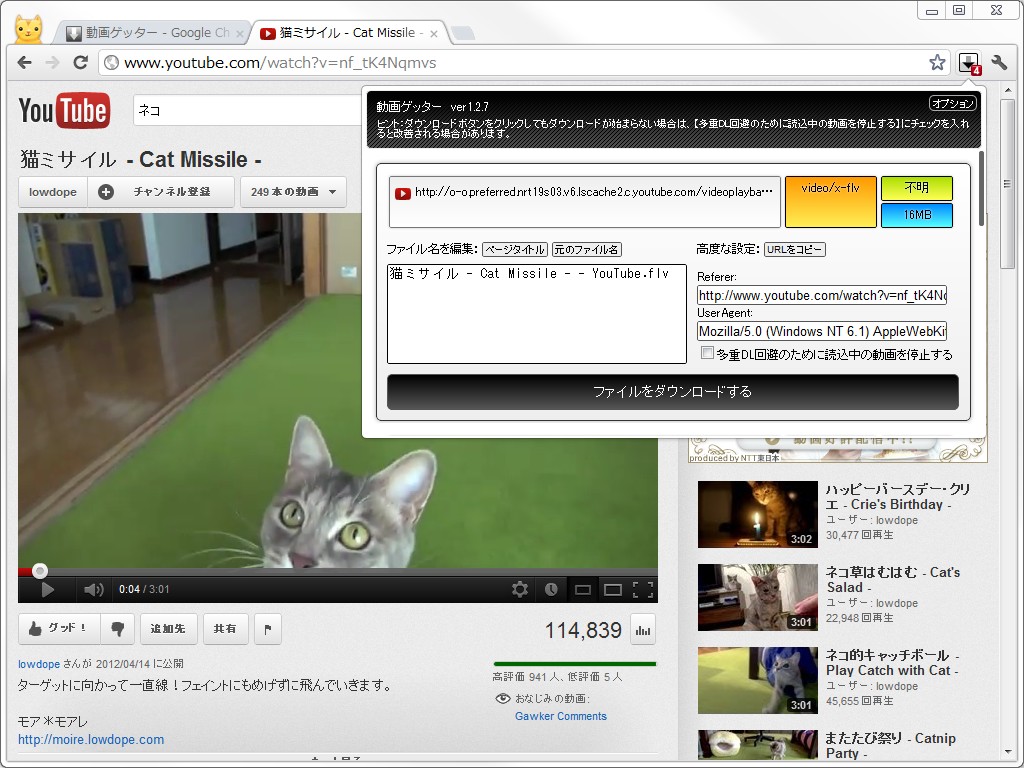Enable the 多重DL回避 stop-loading checkbox

(708, 352)
